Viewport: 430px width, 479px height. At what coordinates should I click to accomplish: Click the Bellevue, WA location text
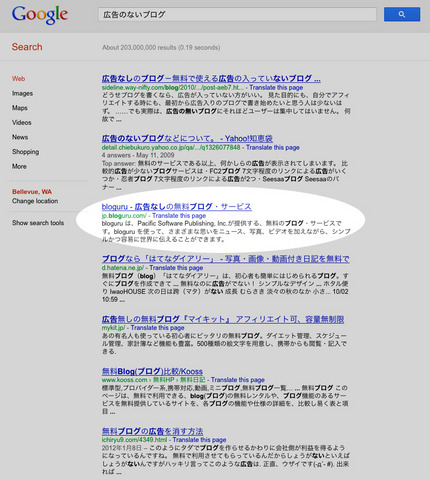(x=32, y=192)
